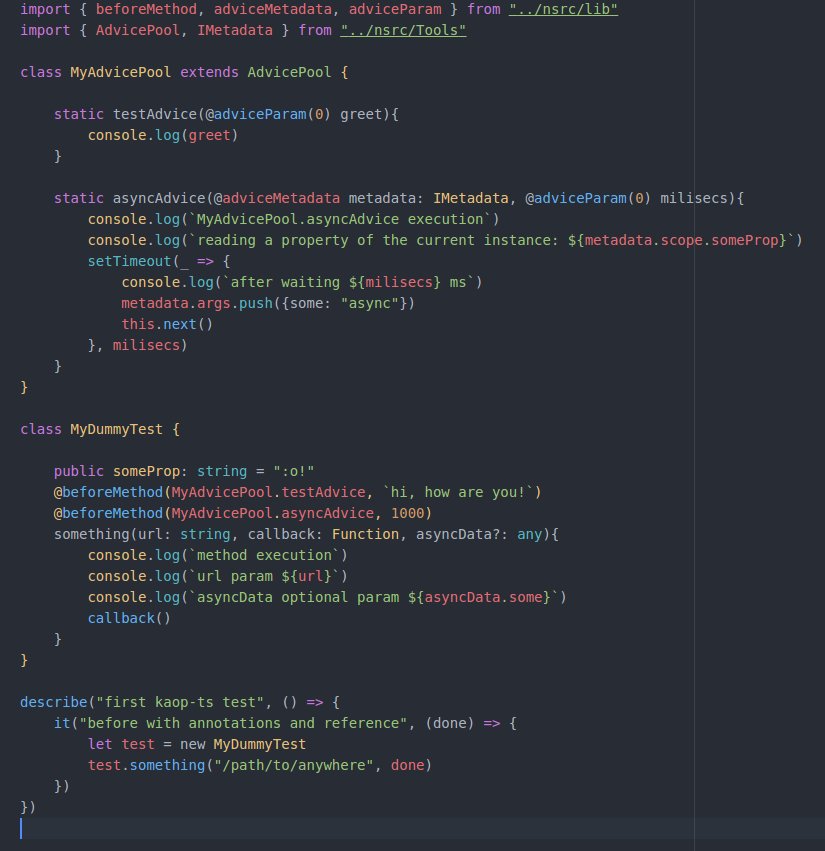The width and height of the screenshot is (825, 851).
Task: Click the "../nsrc/lib" import path
Action: pyautogui.click(x=563, y=9)
